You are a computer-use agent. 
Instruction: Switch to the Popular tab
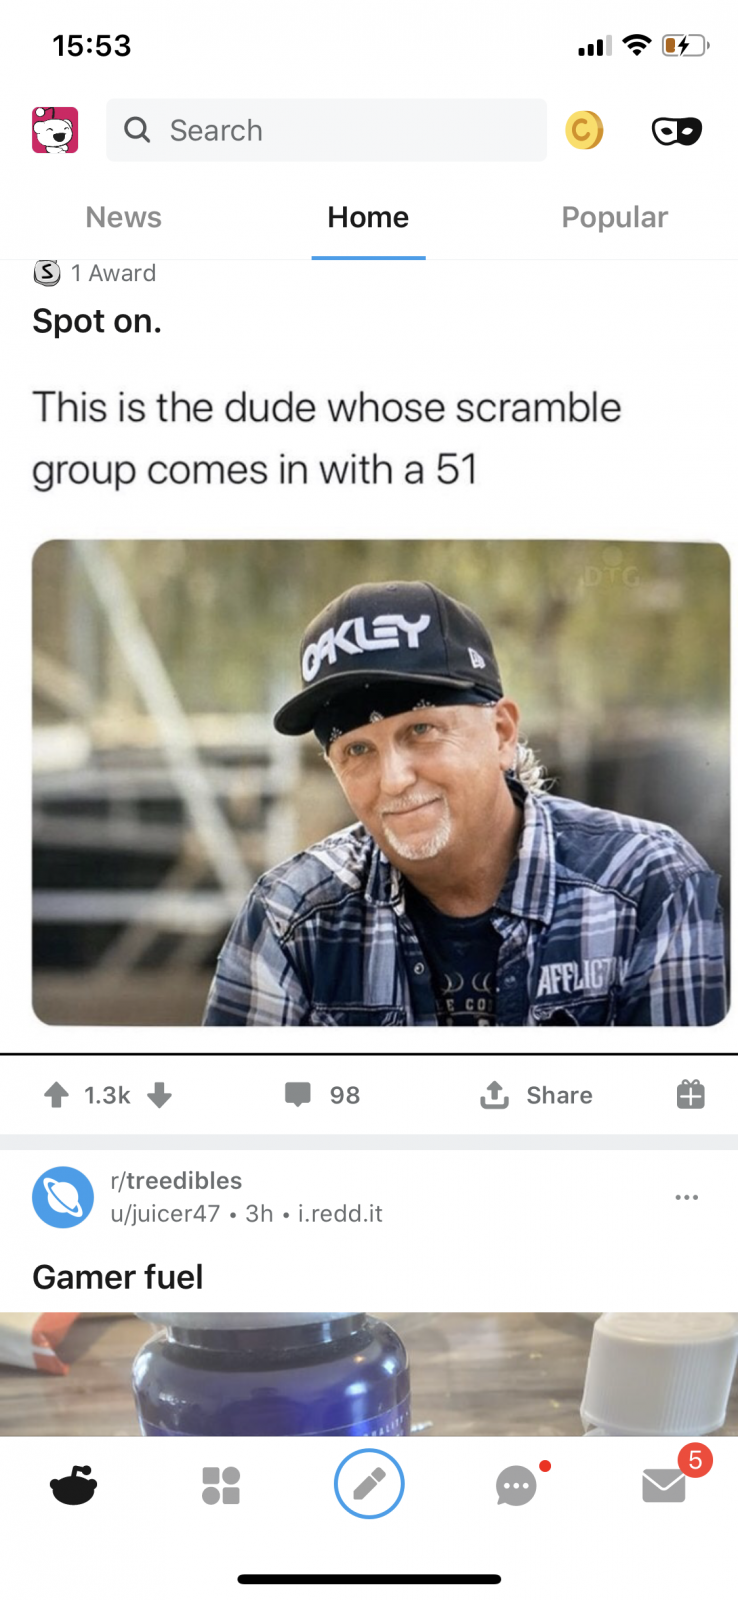614,217
